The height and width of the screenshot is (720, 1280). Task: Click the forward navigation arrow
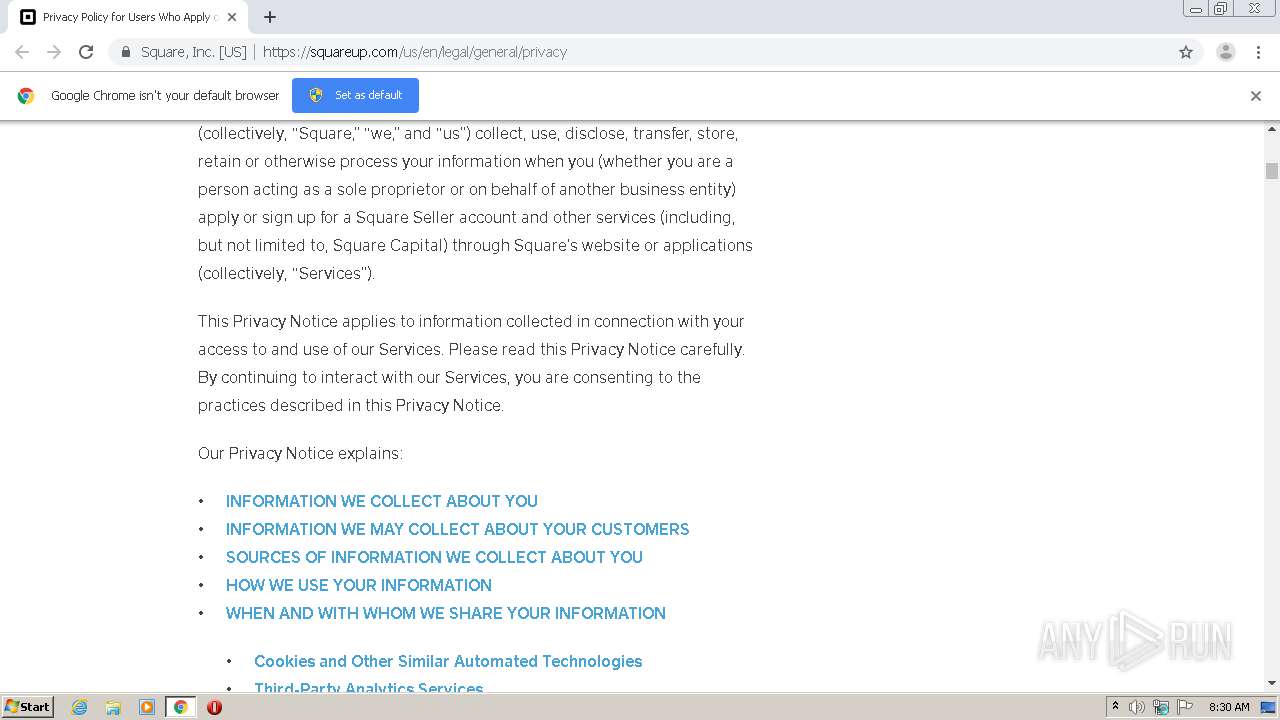point(54,52)
